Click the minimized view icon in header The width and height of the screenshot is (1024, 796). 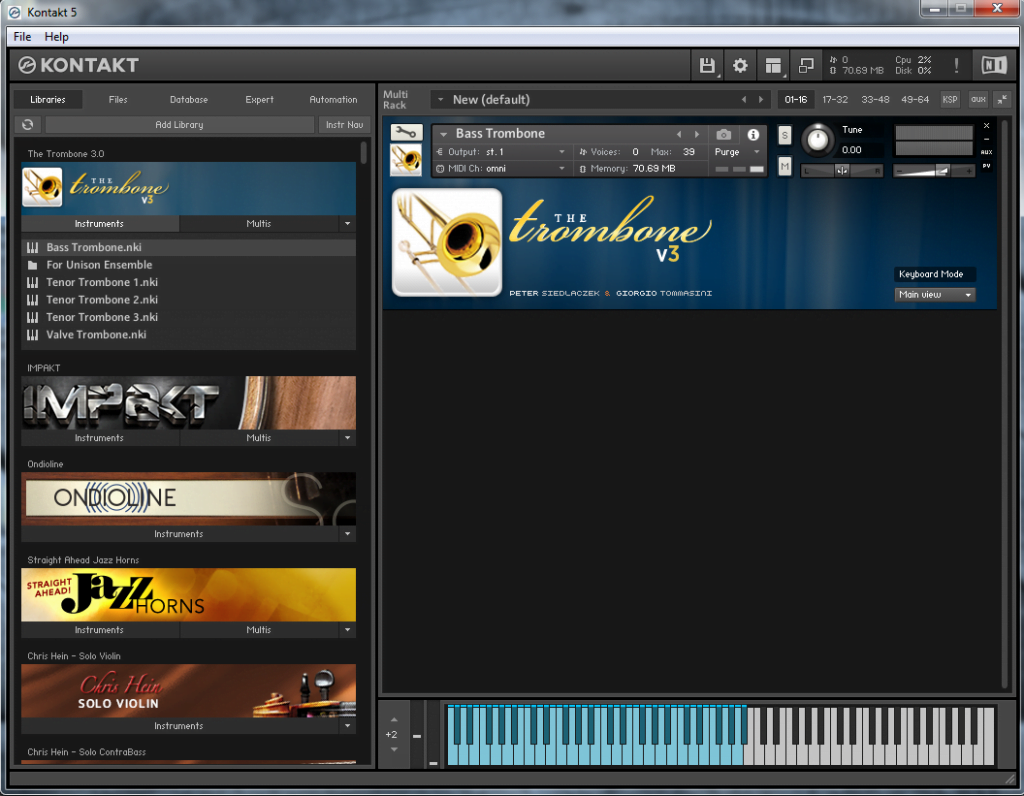click(x=806, y=65)
